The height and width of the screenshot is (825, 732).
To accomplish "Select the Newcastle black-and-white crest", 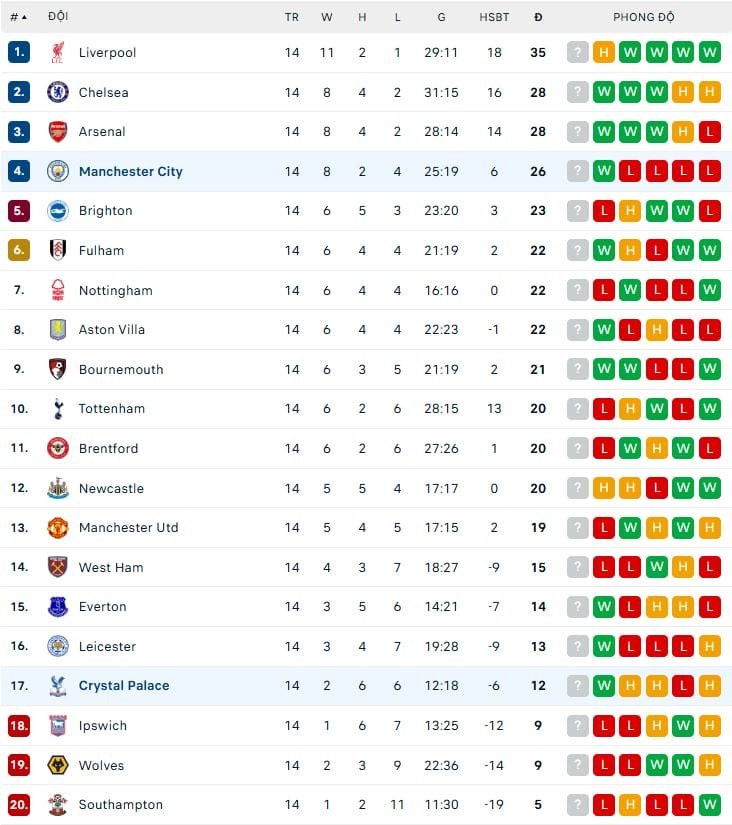I will 57,488.
